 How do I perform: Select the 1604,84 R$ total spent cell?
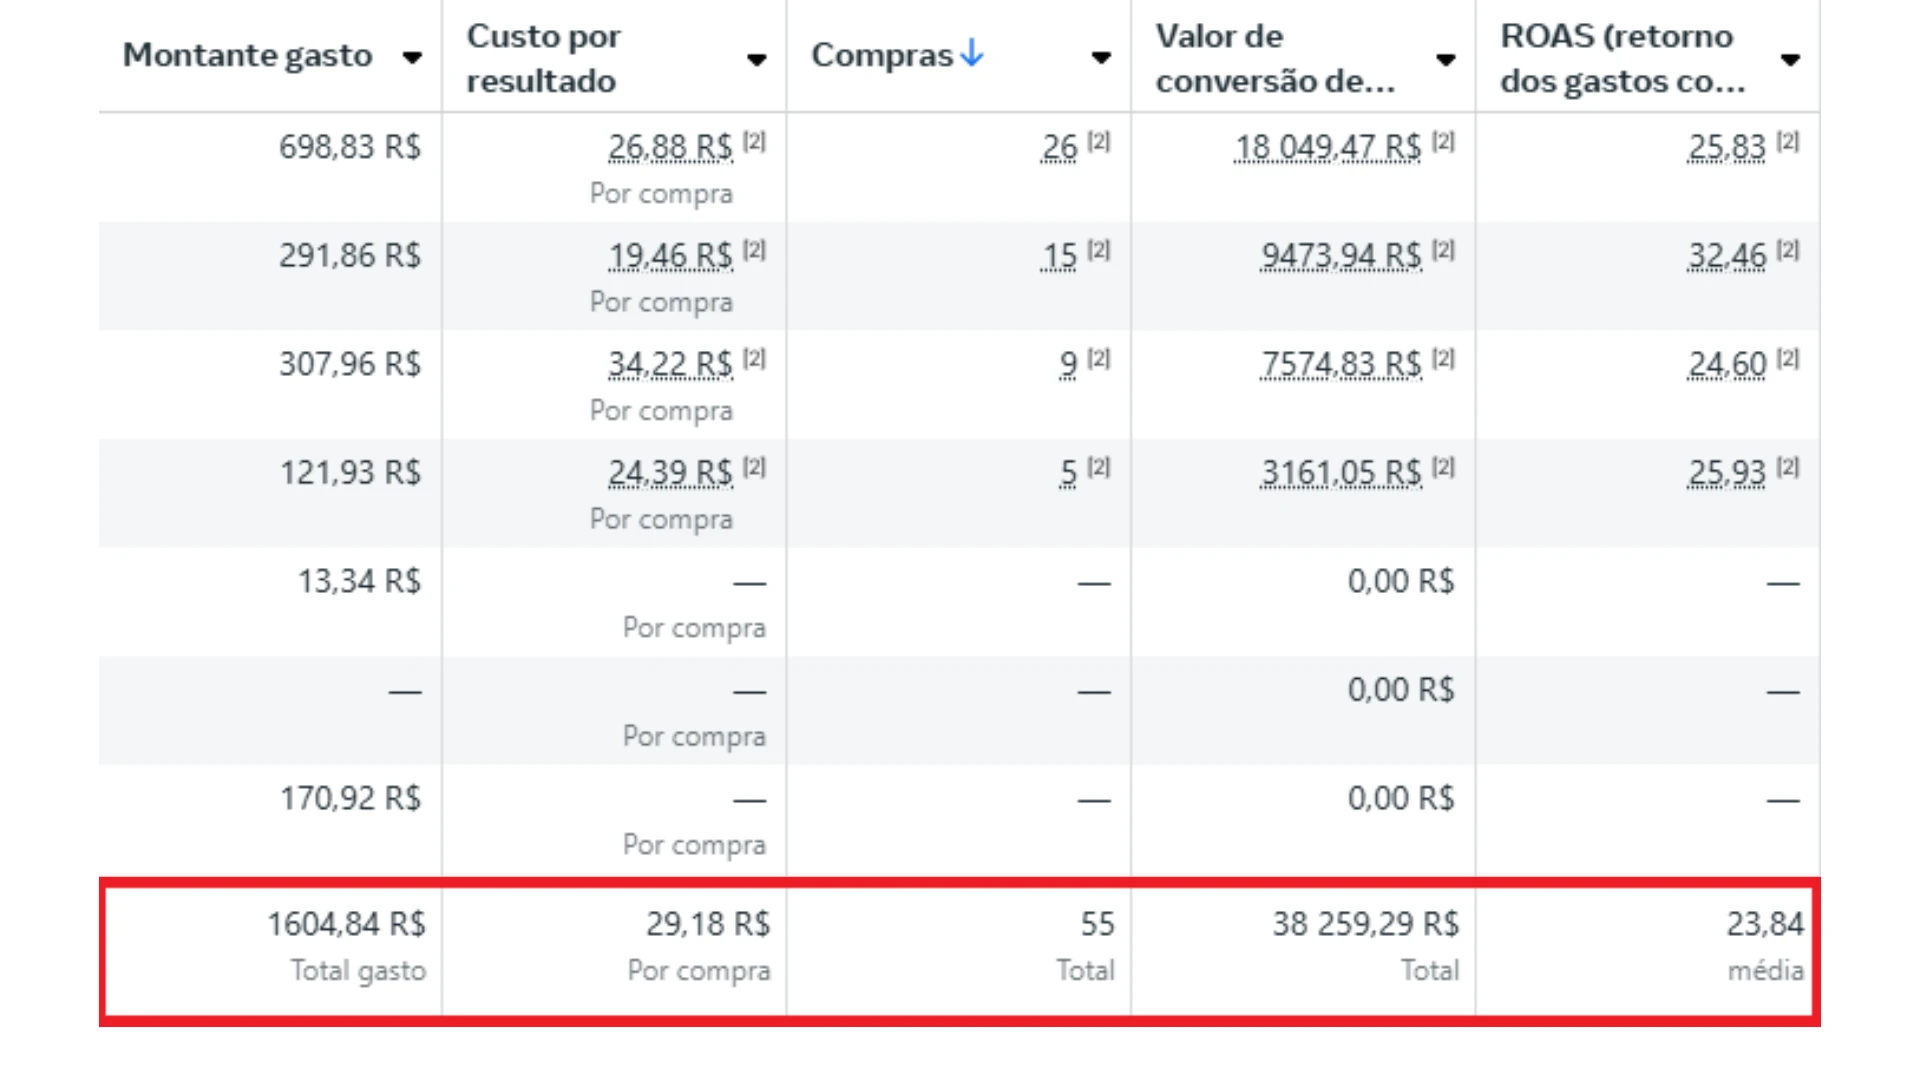point(346,924)
